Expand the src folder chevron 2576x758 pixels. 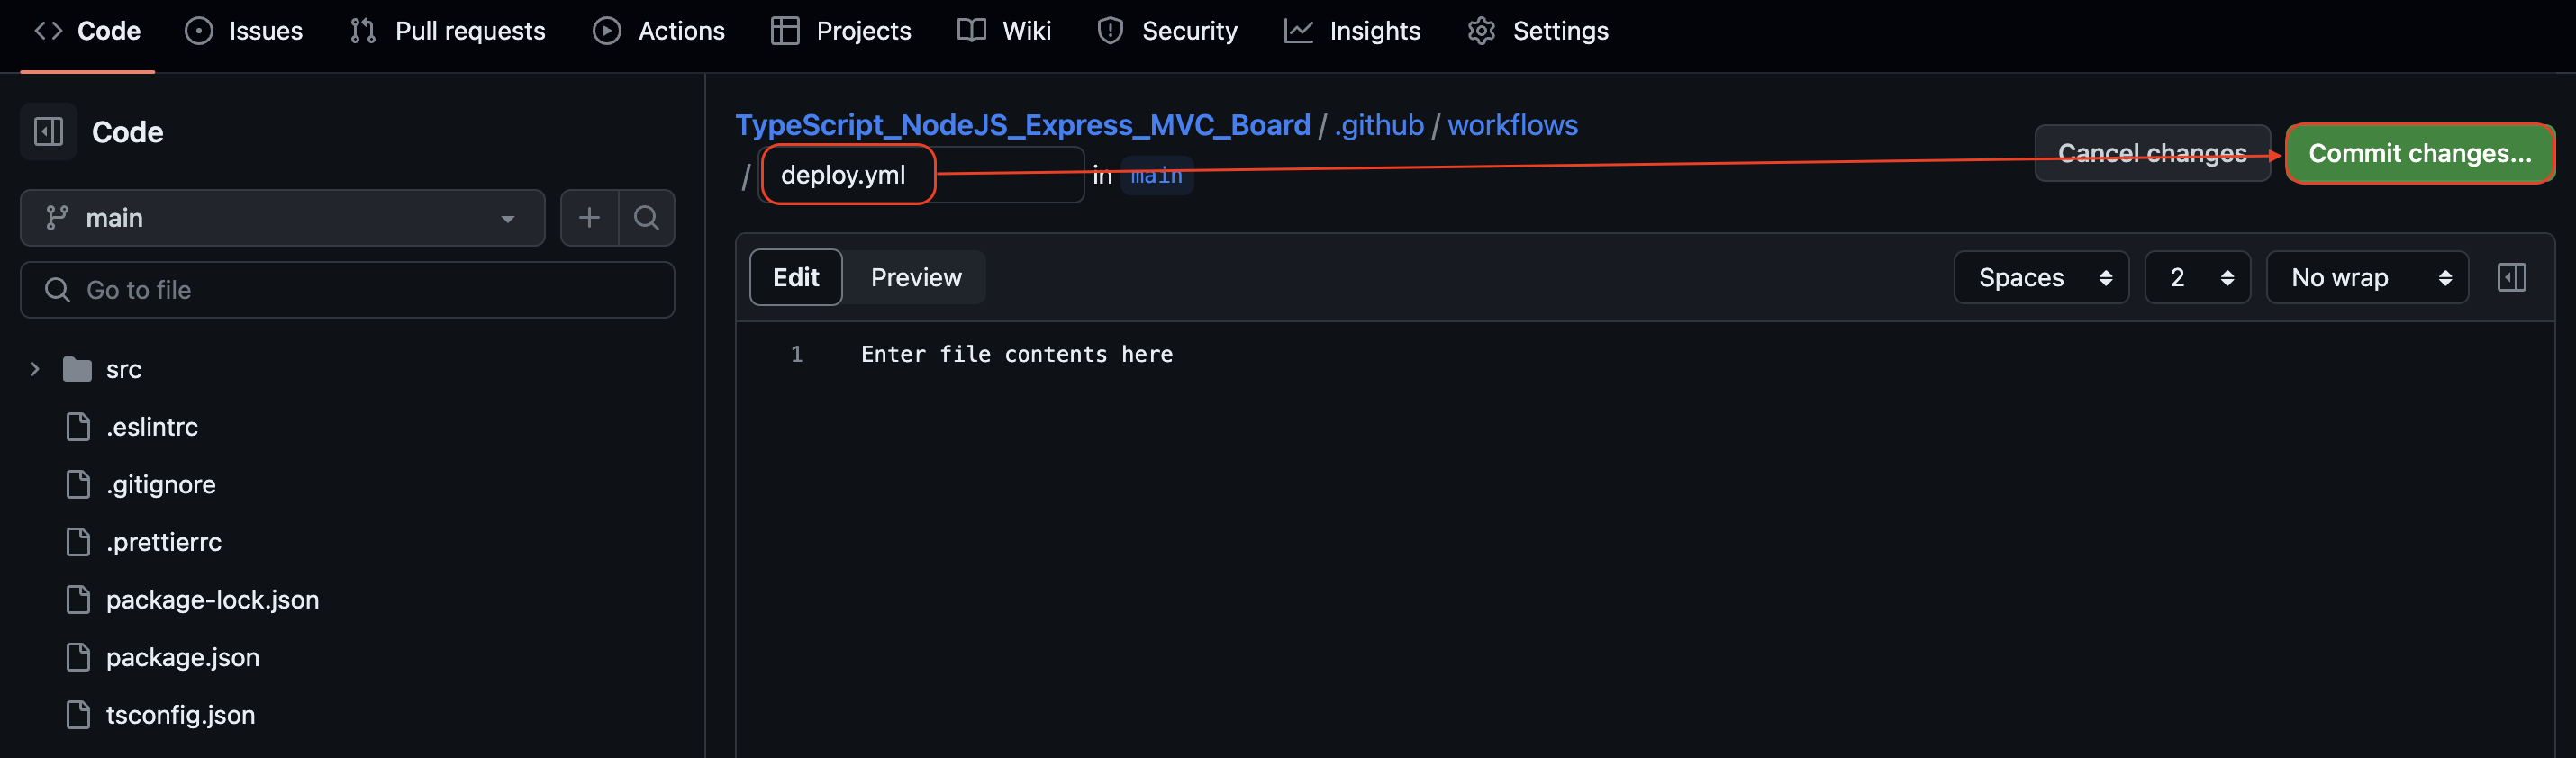click(x=35, y=369)
